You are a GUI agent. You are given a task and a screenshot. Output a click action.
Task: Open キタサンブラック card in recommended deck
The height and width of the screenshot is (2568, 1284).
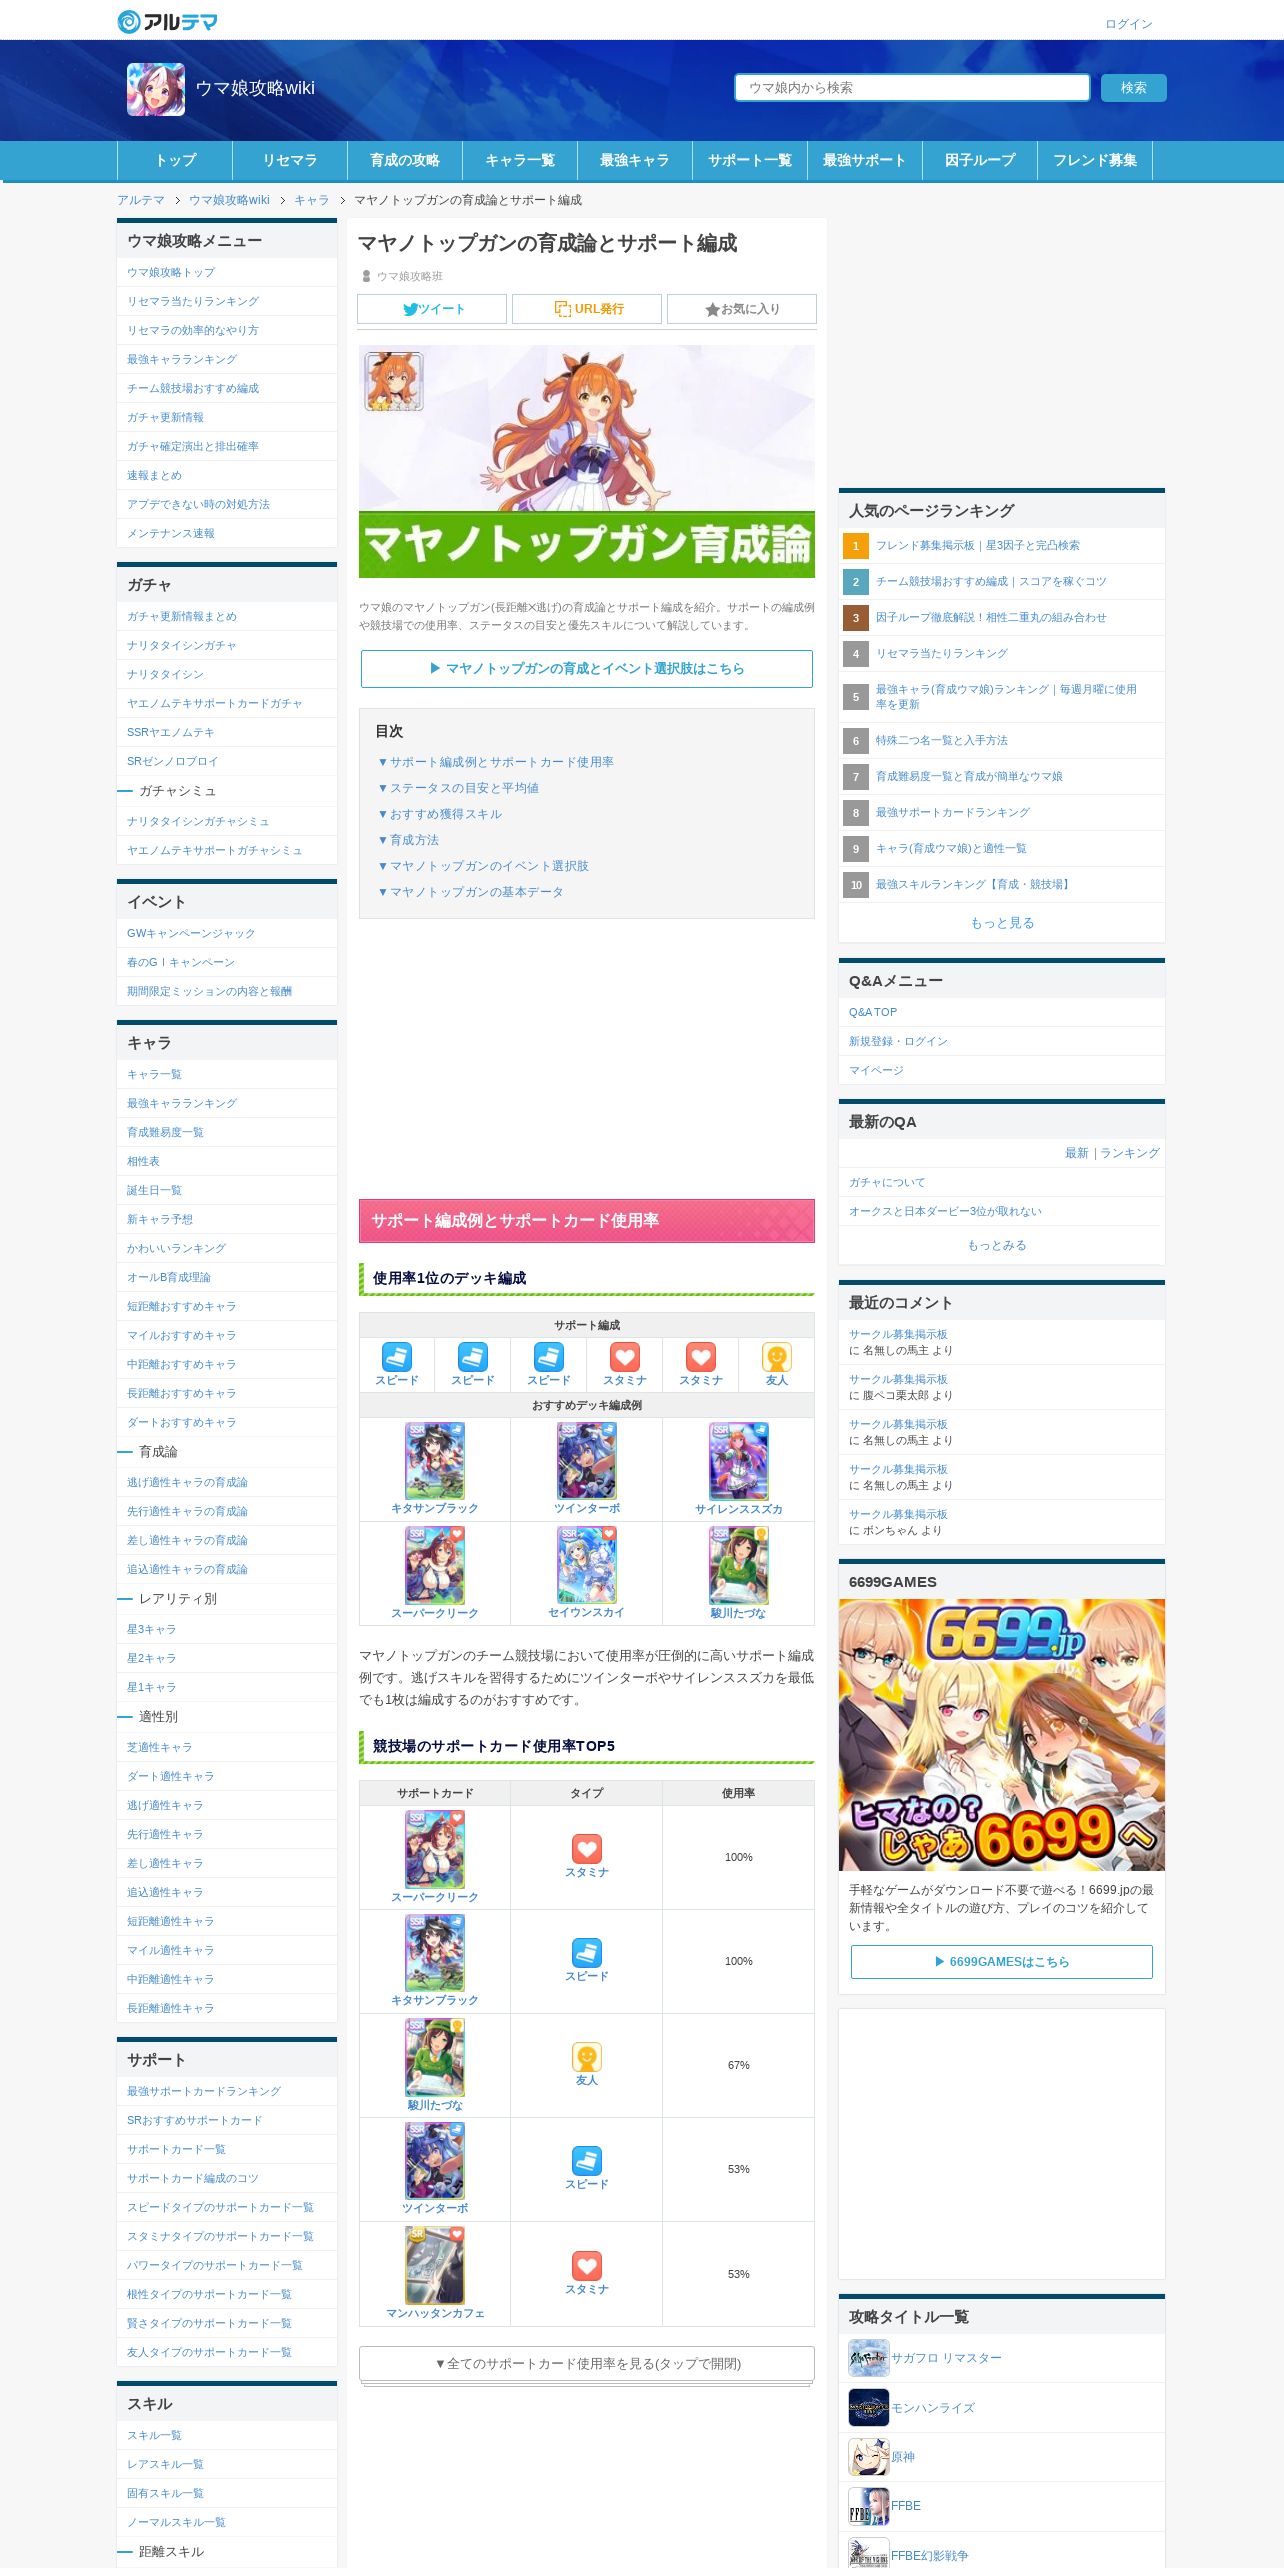(435, 1461)
